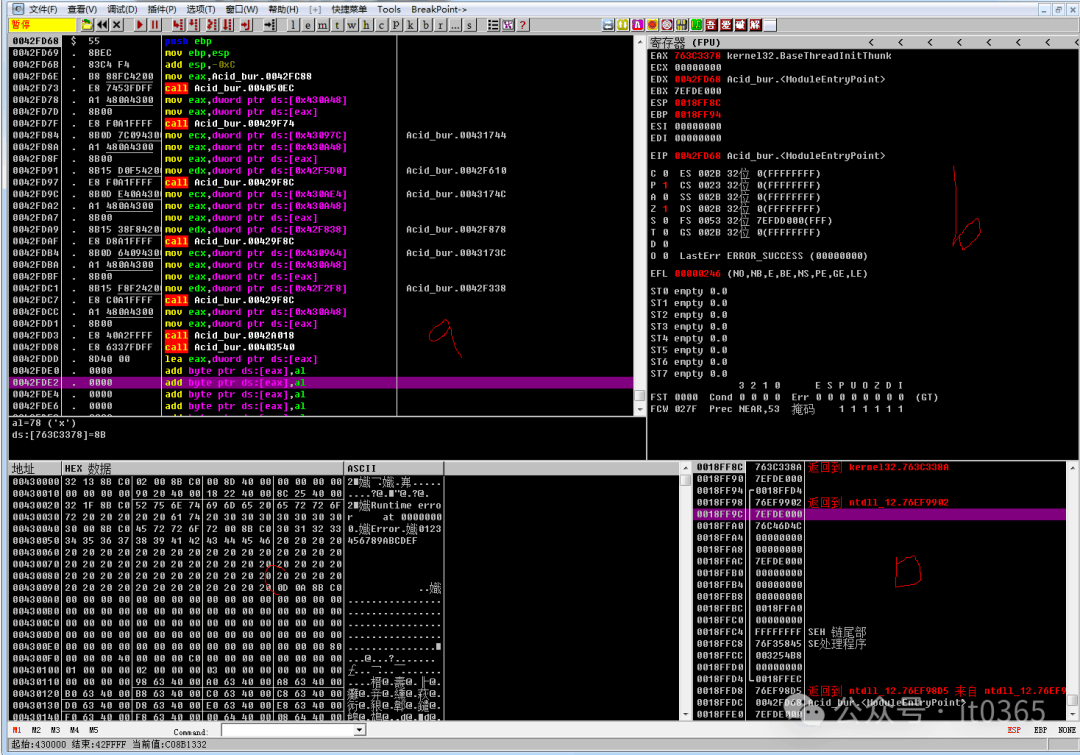Click the 地址 column header in dump
Image resolution: width=1080 pixels, height=755 pixels.
coord(22,468)
